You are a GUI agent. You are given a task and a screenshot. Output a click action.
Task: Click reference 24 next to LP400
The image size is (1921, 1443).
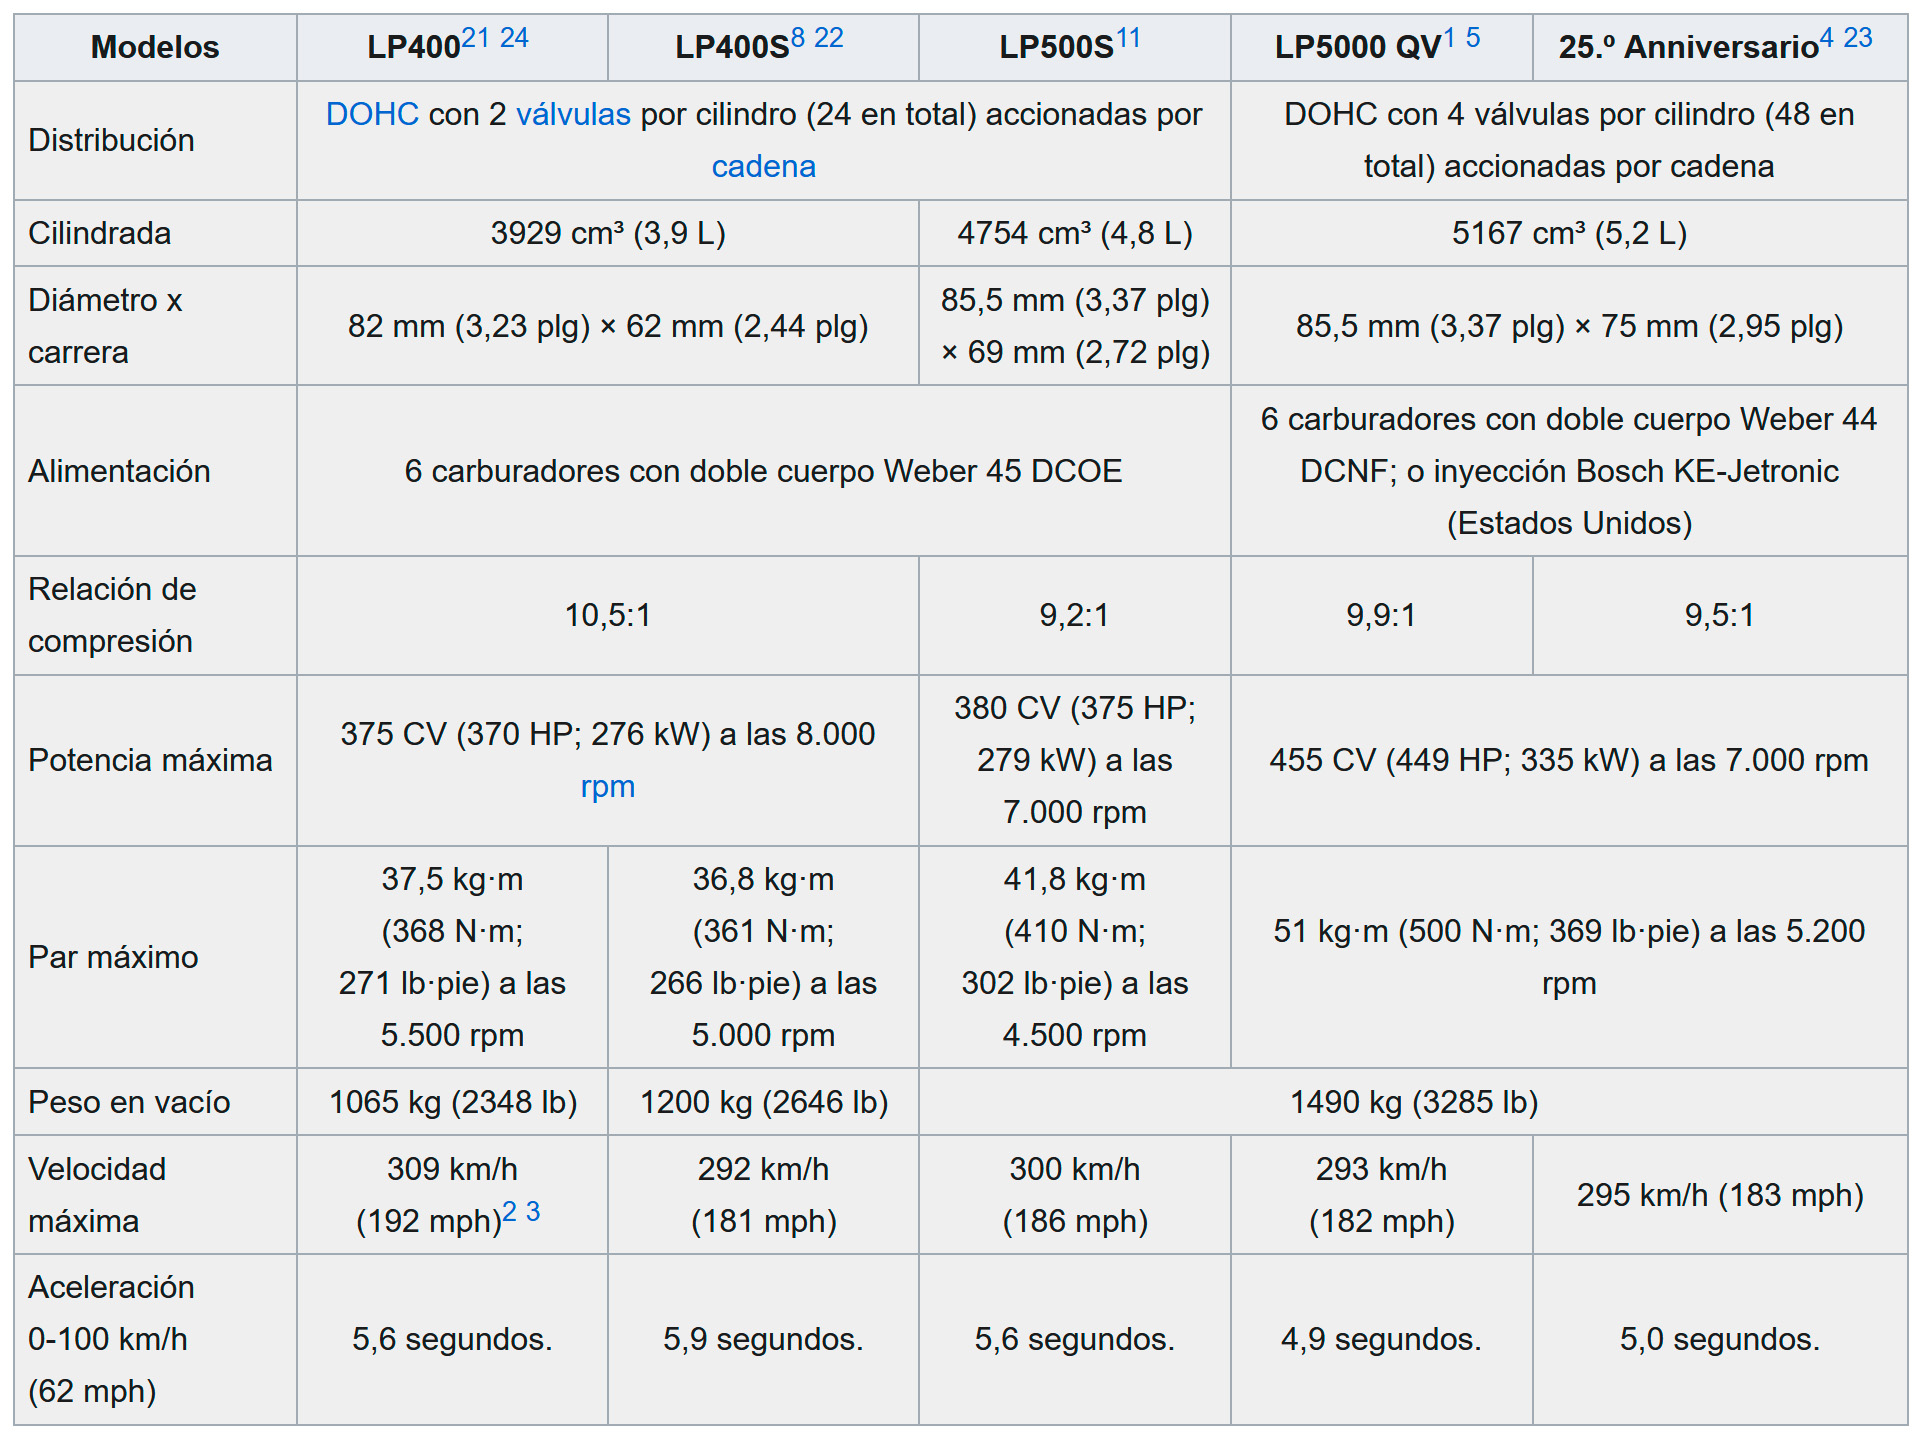pyautogui.click(x=514, y=38)
